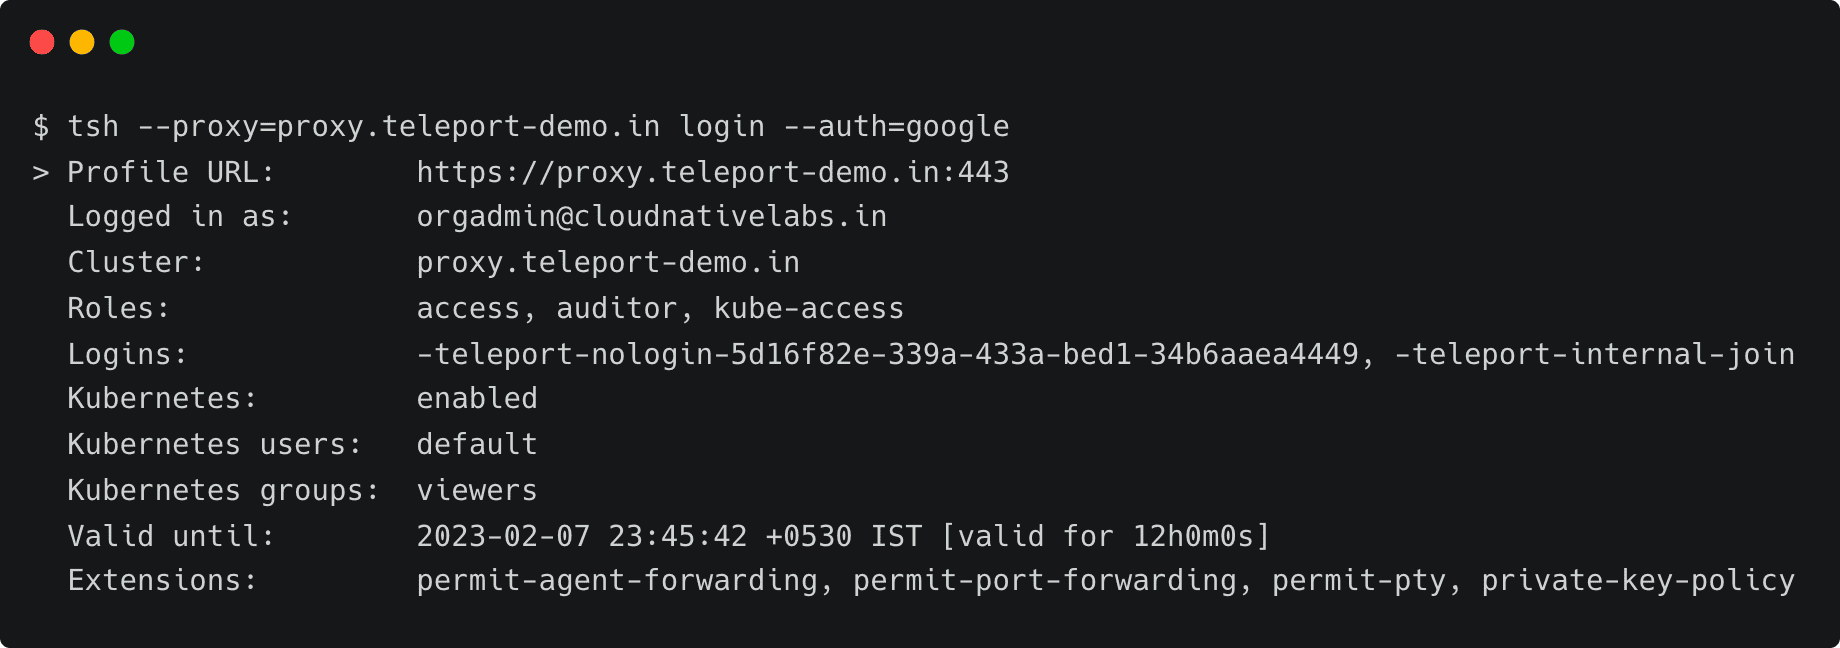Viewport: 1840px width, 648px height.
Task: Click the Kubernetes enabled status value
Action: click(x=477, y=399)
